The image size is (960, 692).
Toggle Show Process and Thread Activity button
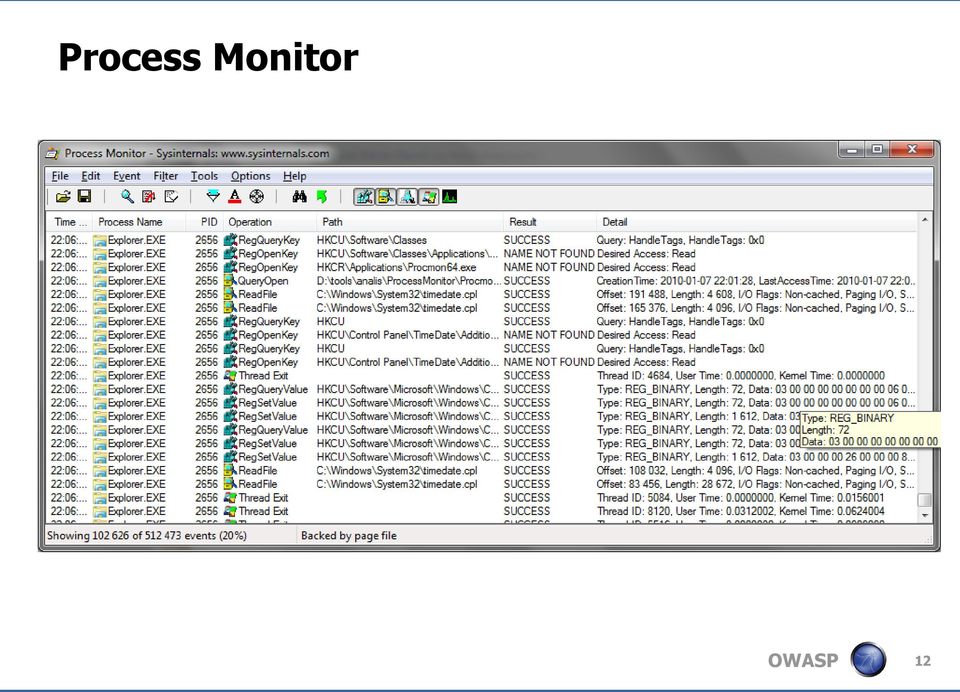pyautogui.click(x=428, y=197)
